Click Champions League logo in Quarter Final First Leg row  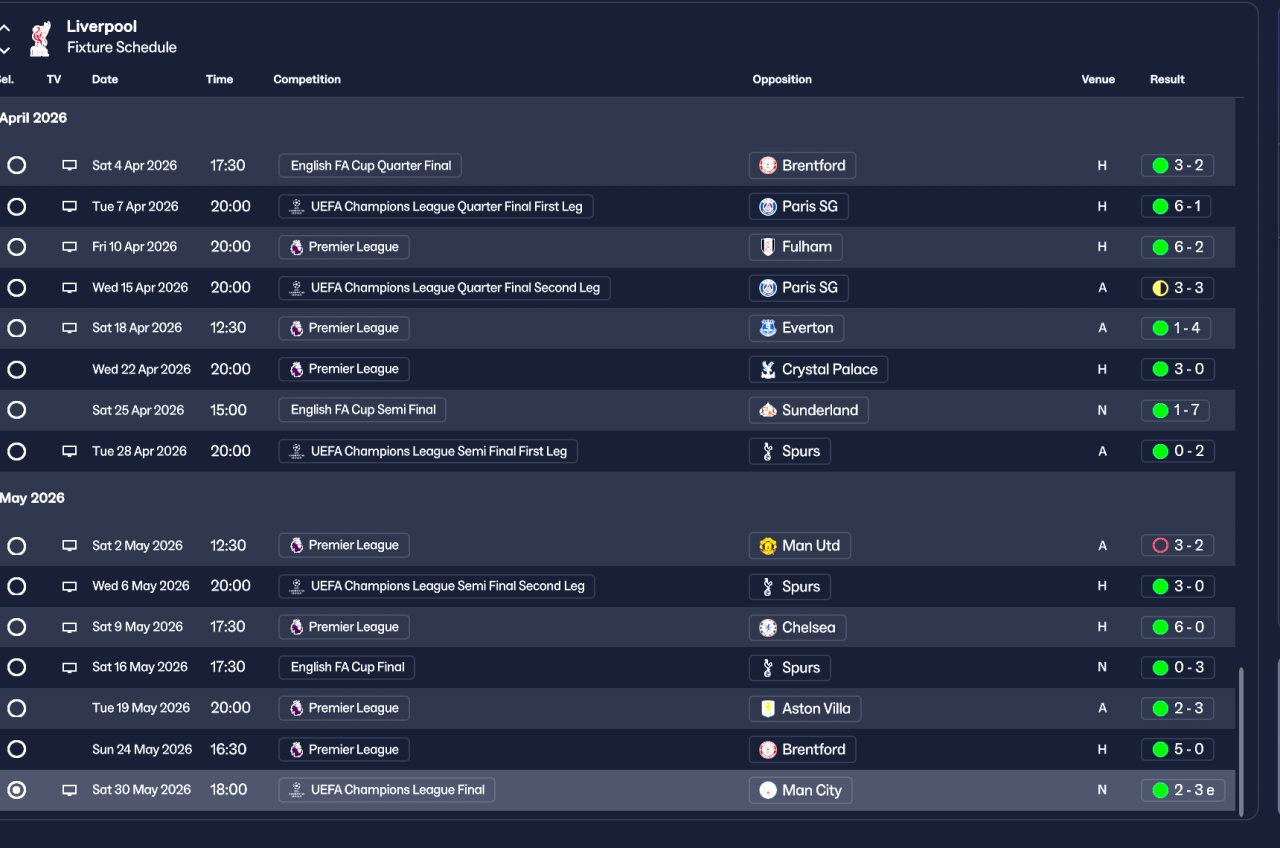coord(296,207)
